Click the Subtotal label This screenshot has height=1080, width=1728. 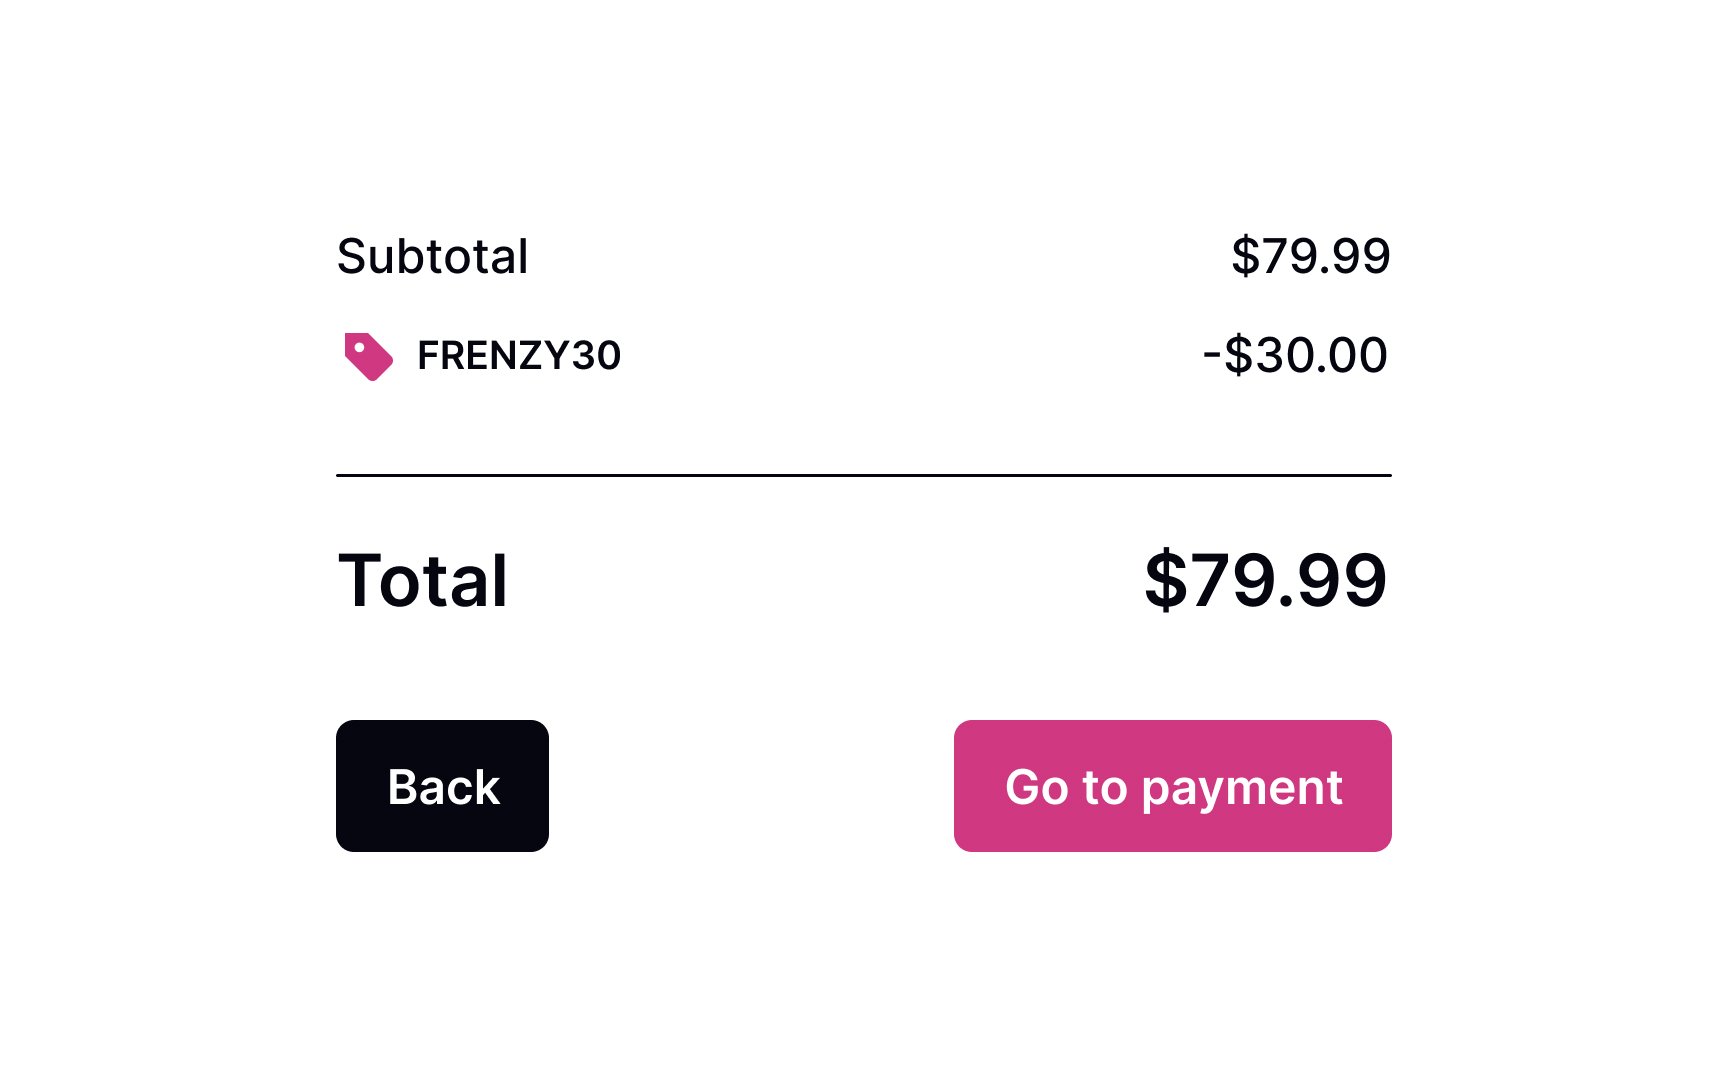[432, 256]
